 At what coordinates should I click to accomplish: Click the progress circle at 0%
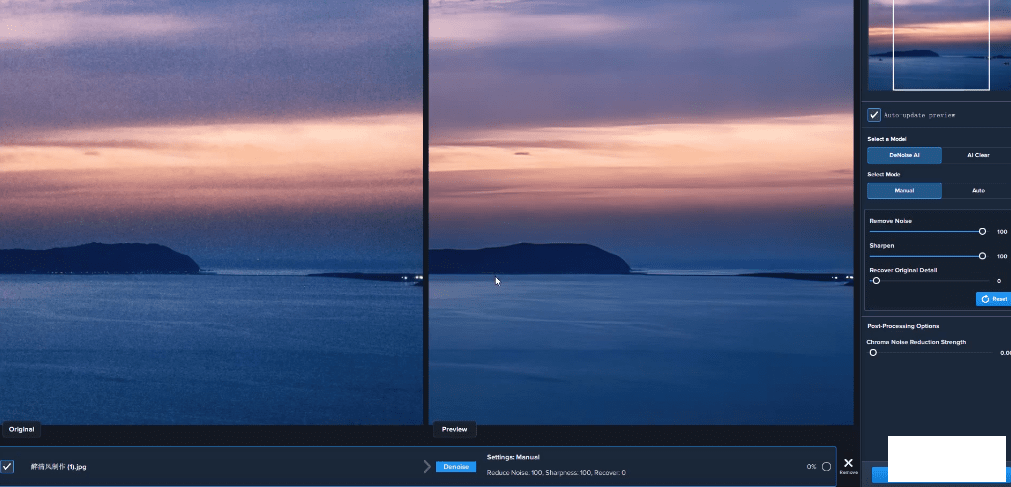click(x=826, y=466)
